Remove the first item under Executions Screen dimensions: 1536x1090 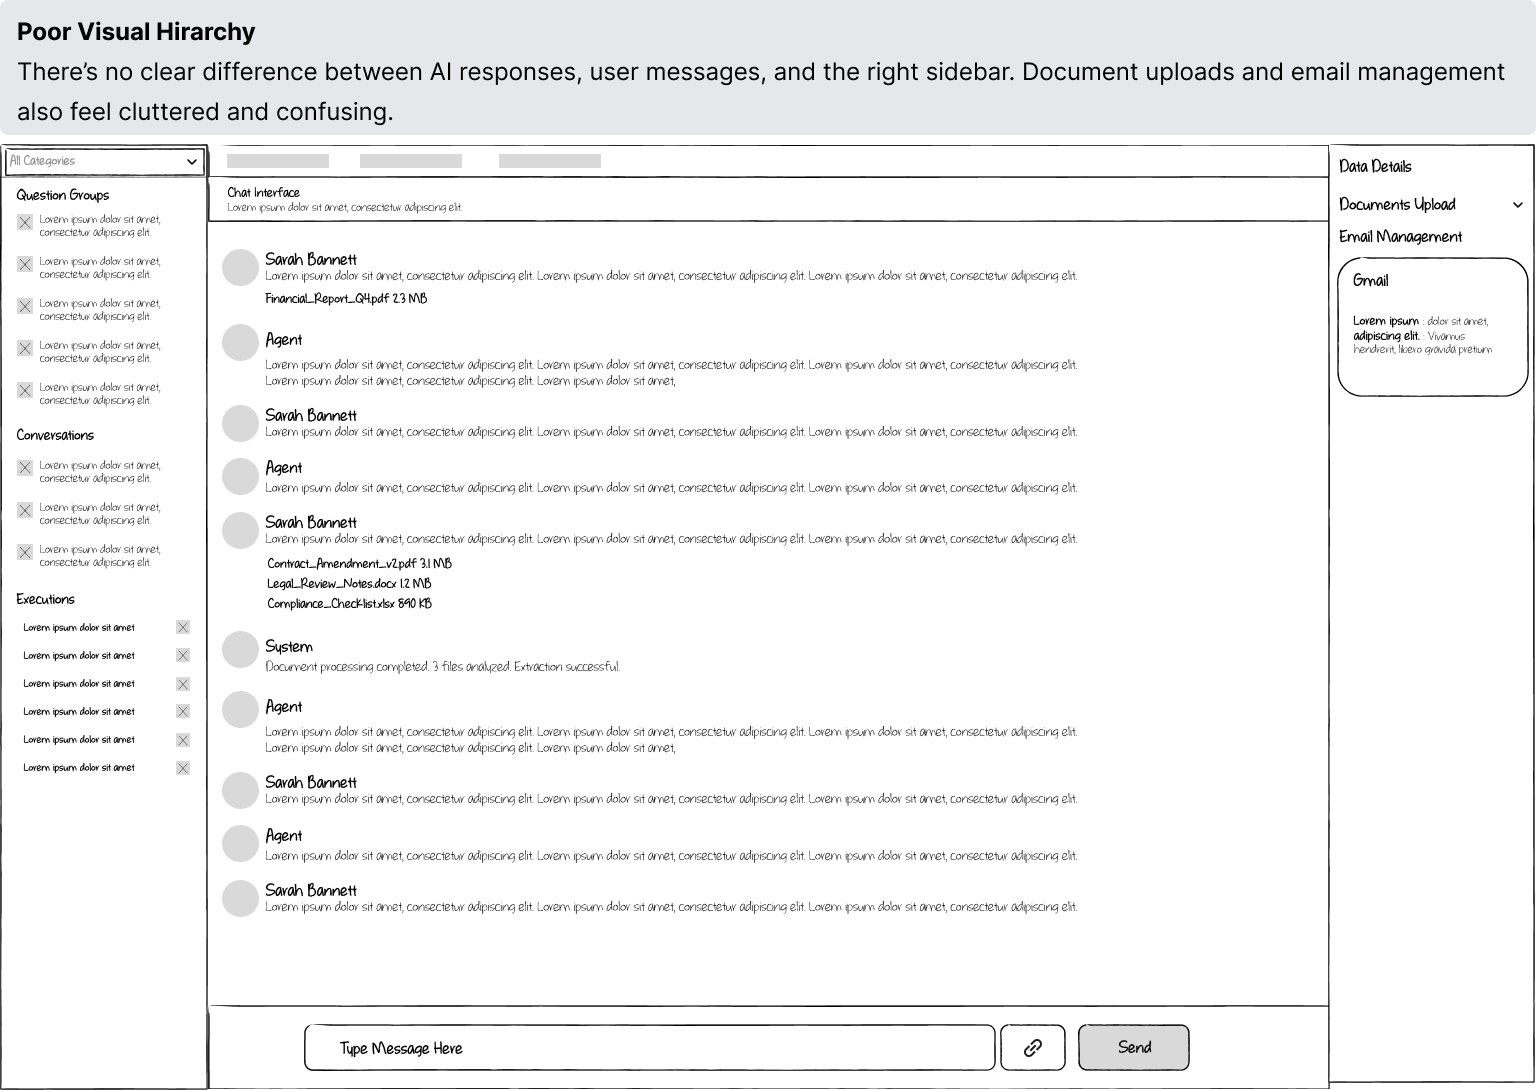[x=183, y=628]
